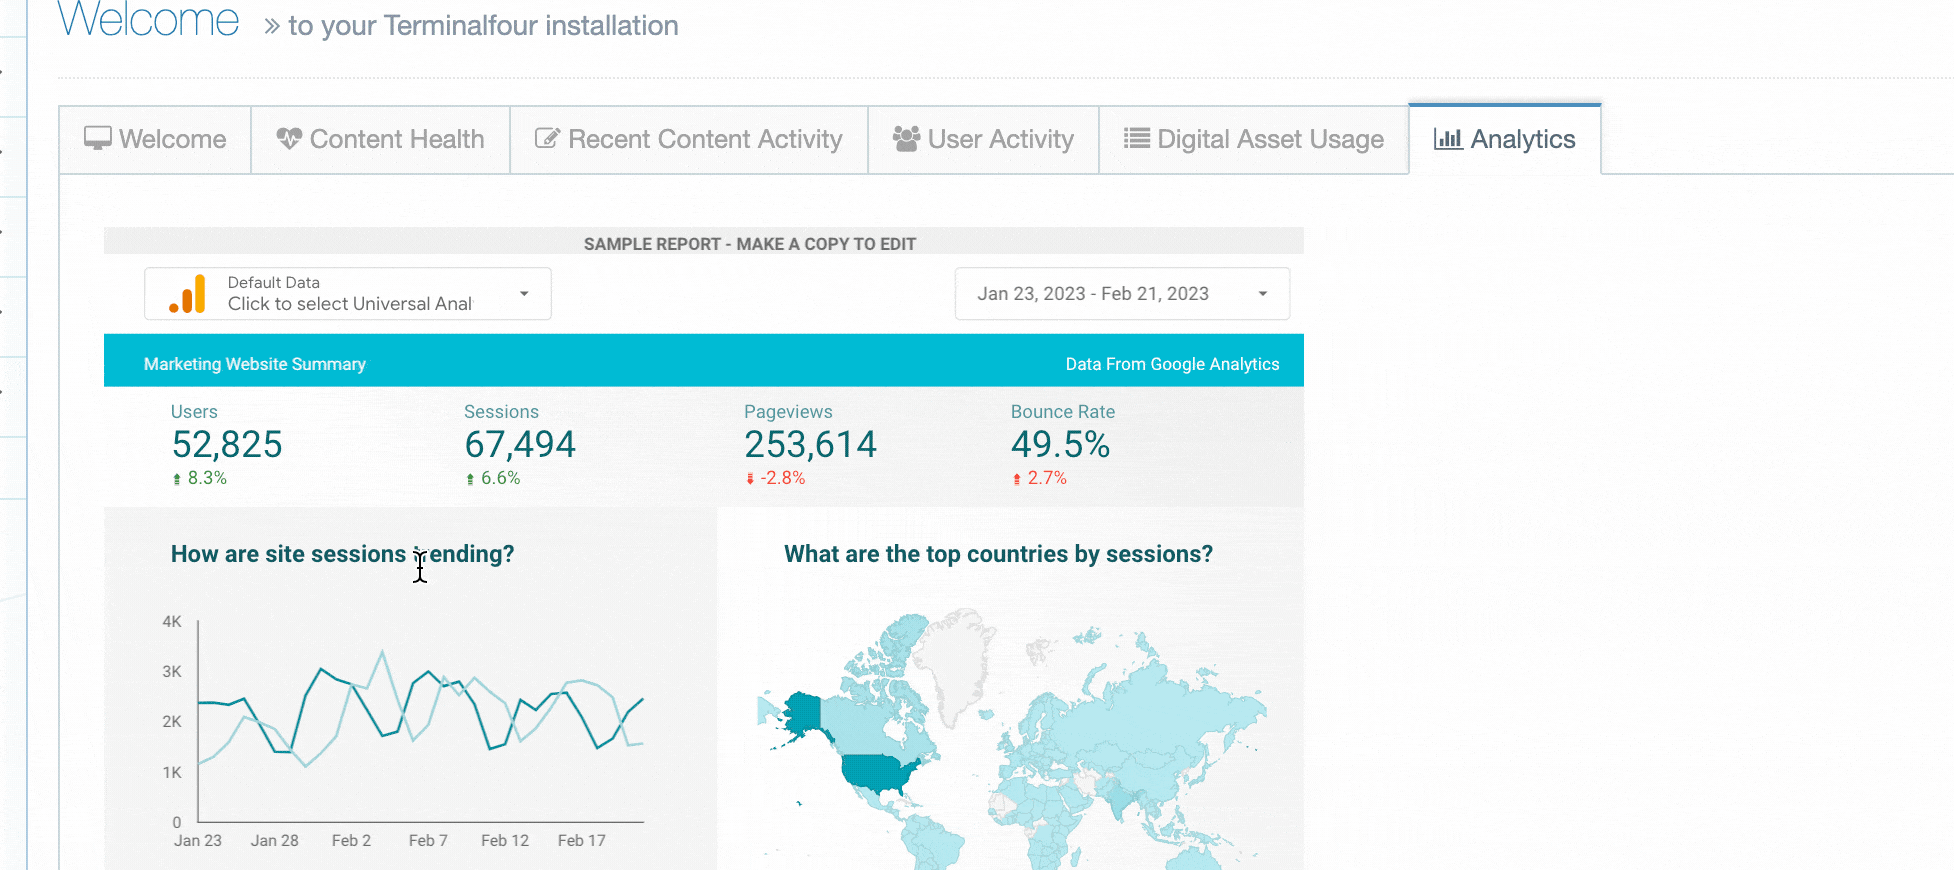
Task: Click the Sessions value 67,494
Action: 520,445
